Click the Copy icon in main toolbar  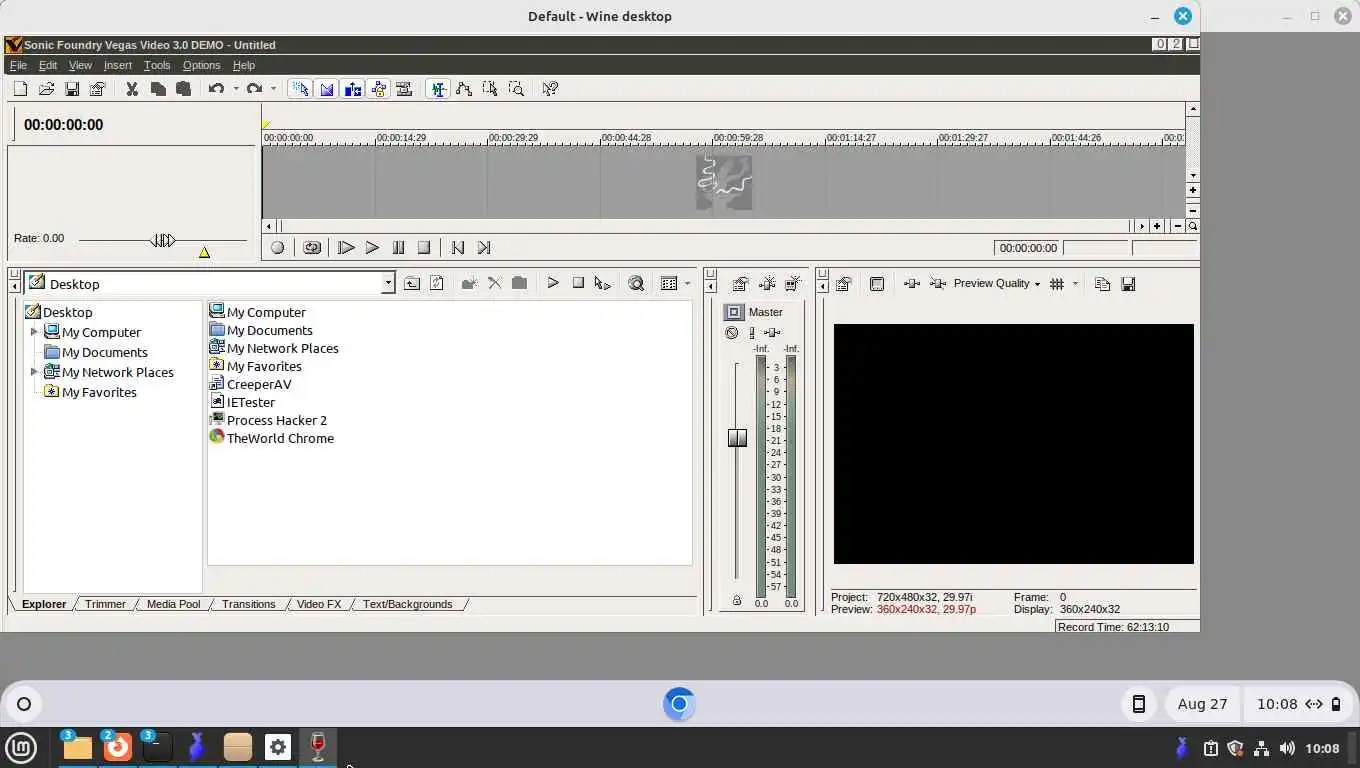coord(157,89)
